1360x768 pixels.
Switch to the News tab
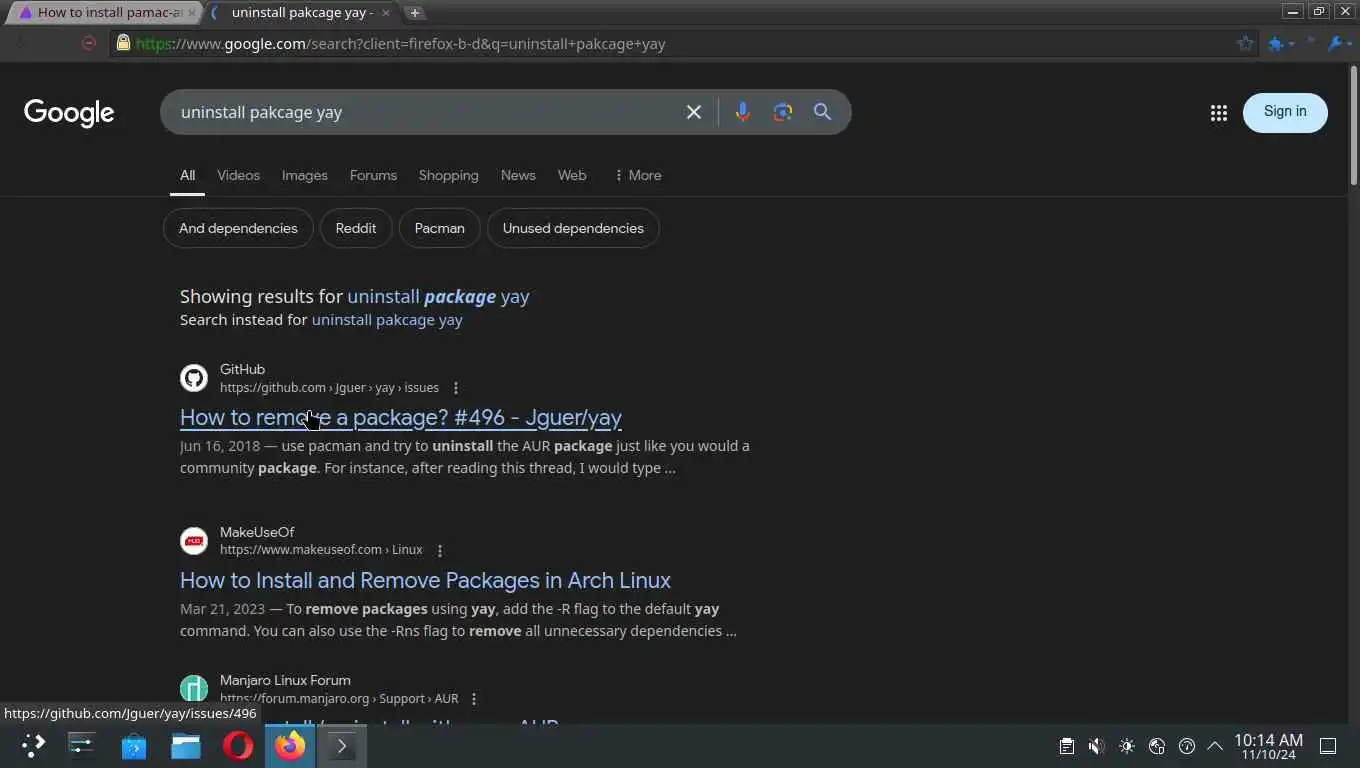click(x=518, y=175)
